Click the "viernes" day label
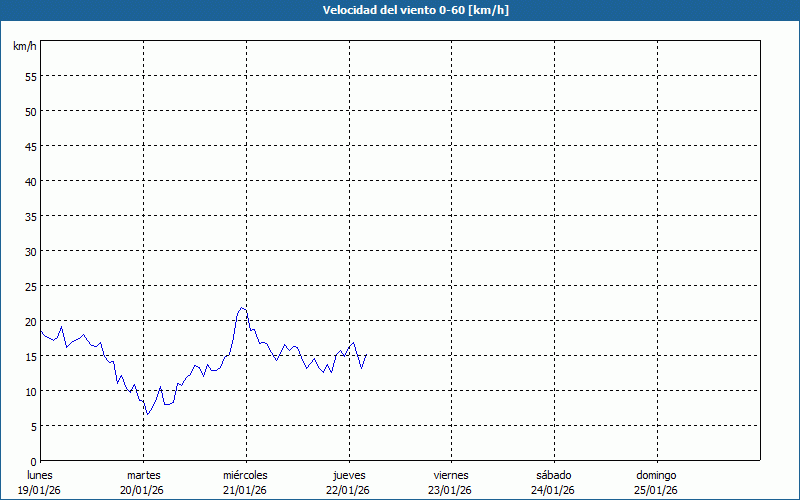This screenshot has height=500, width=800. pyautogui.click(x=451, y=475)
